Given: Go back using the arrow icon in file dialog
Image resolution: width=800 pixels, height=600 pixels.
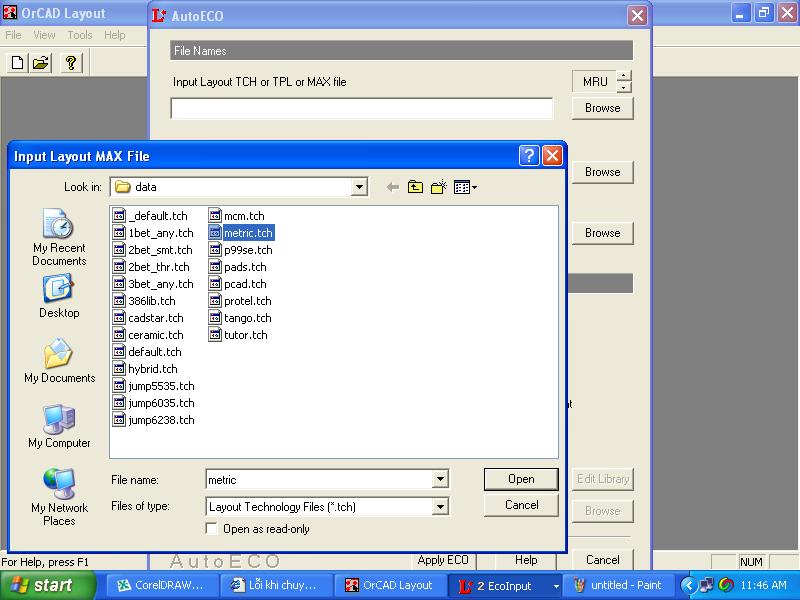Looking at the screenshot, I should click(x=392, y=187).
